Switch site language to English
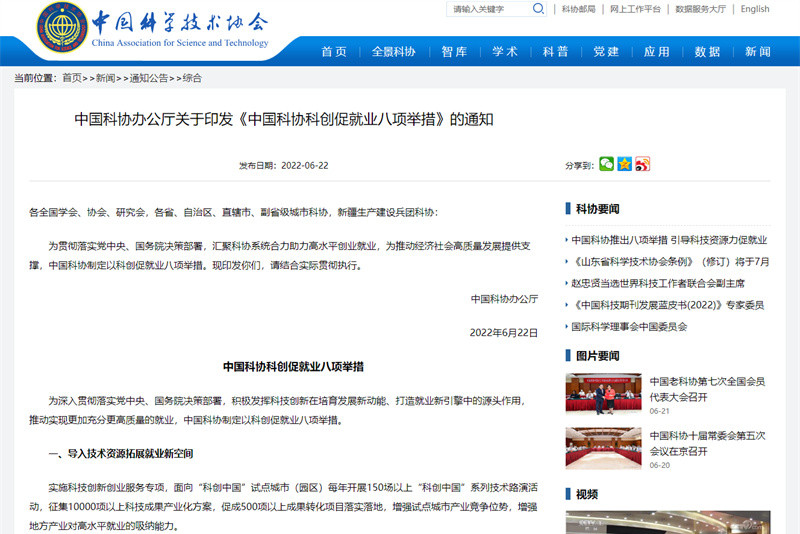The height and width of the screenshot is (534, 800). 755,9
